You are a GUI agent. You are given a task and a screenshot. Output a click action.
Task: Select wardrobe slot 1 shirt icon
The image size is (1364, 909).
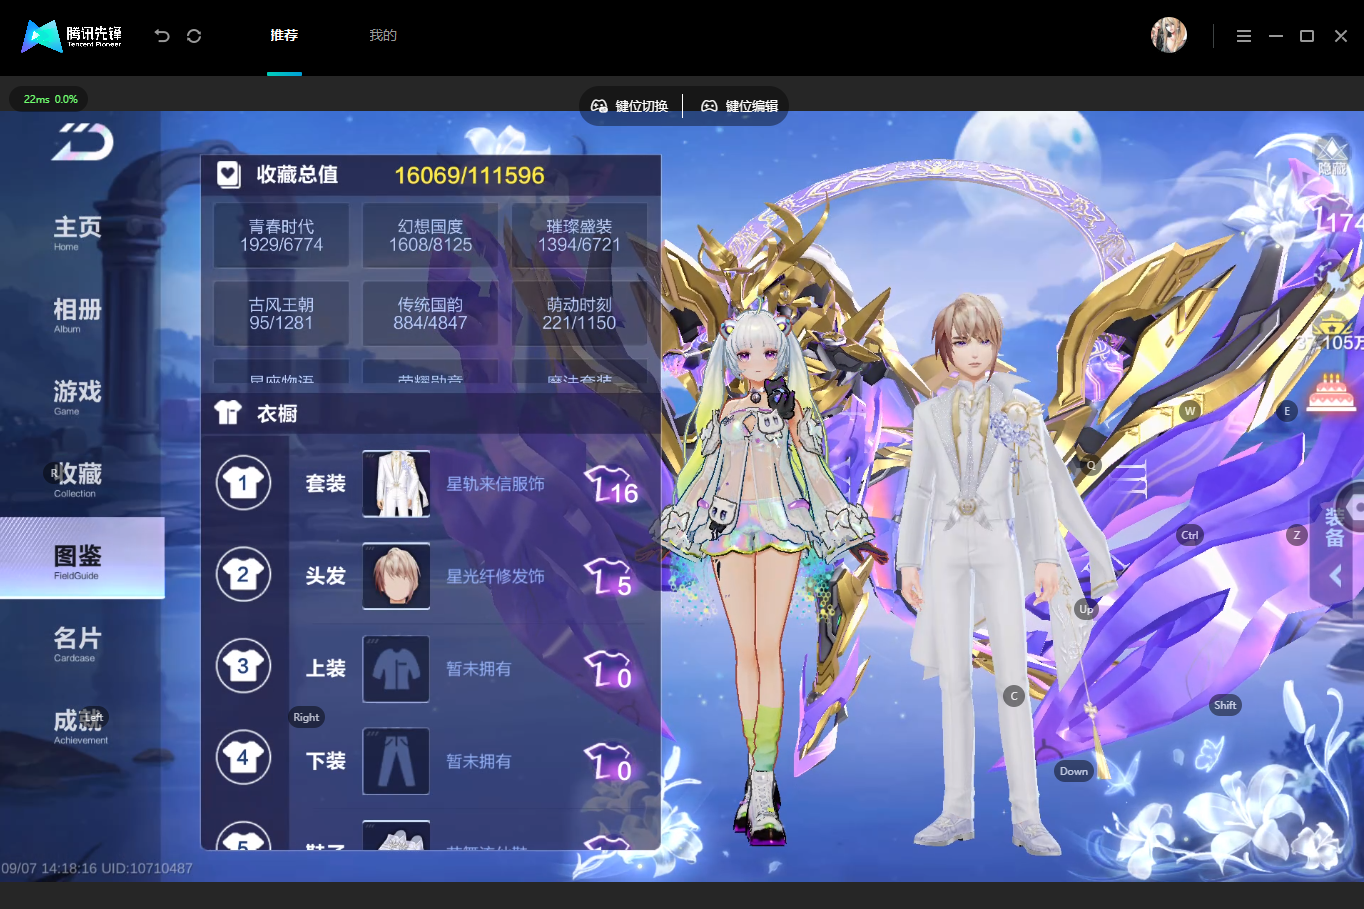point(243,483)
